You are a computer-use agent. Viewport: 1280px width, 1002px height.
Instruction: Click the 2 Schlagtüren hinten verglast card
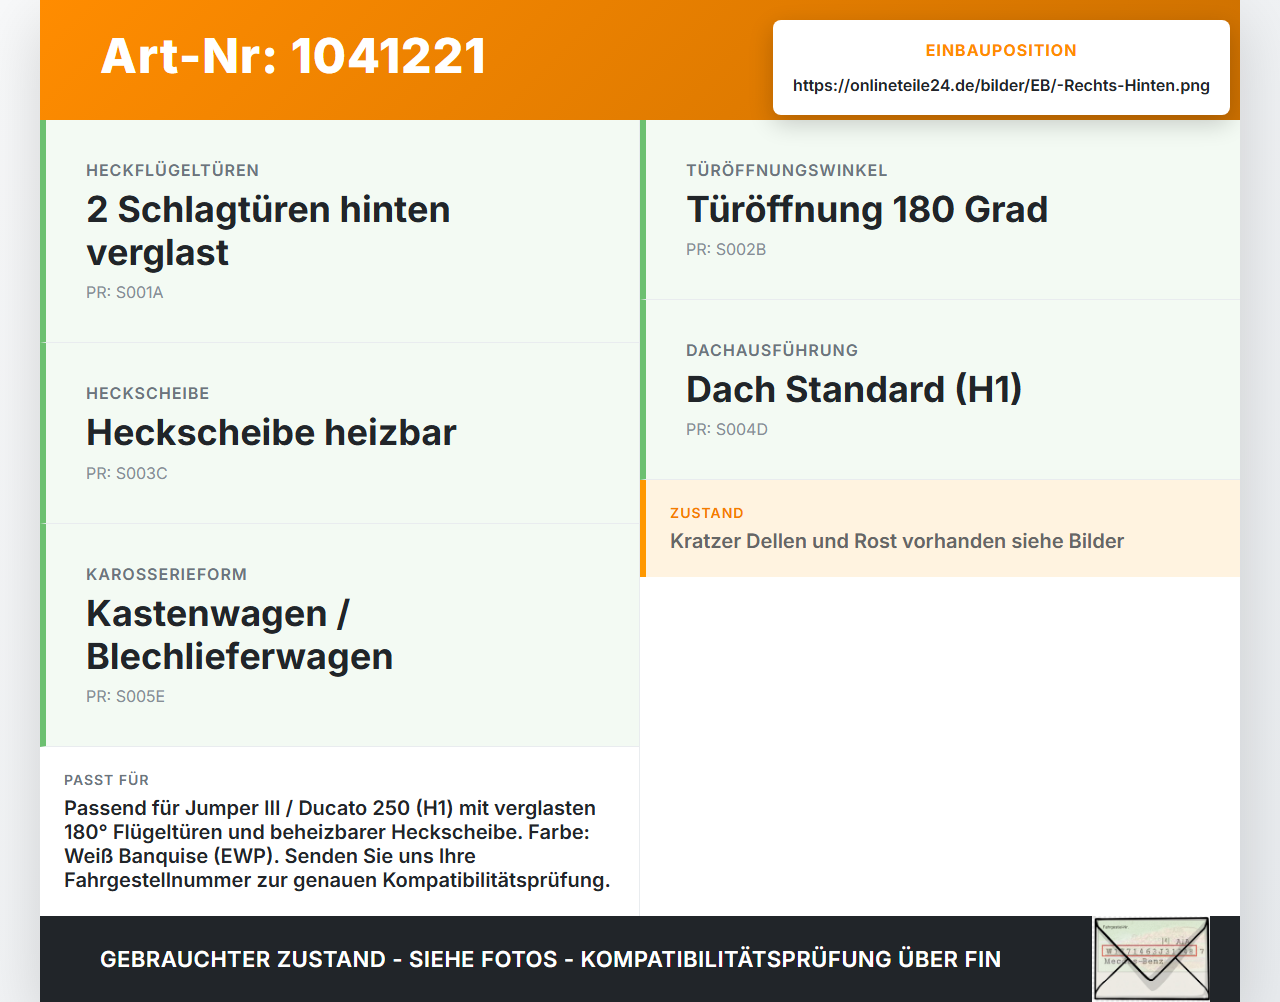pyautogui.click(x=340, y=231)
